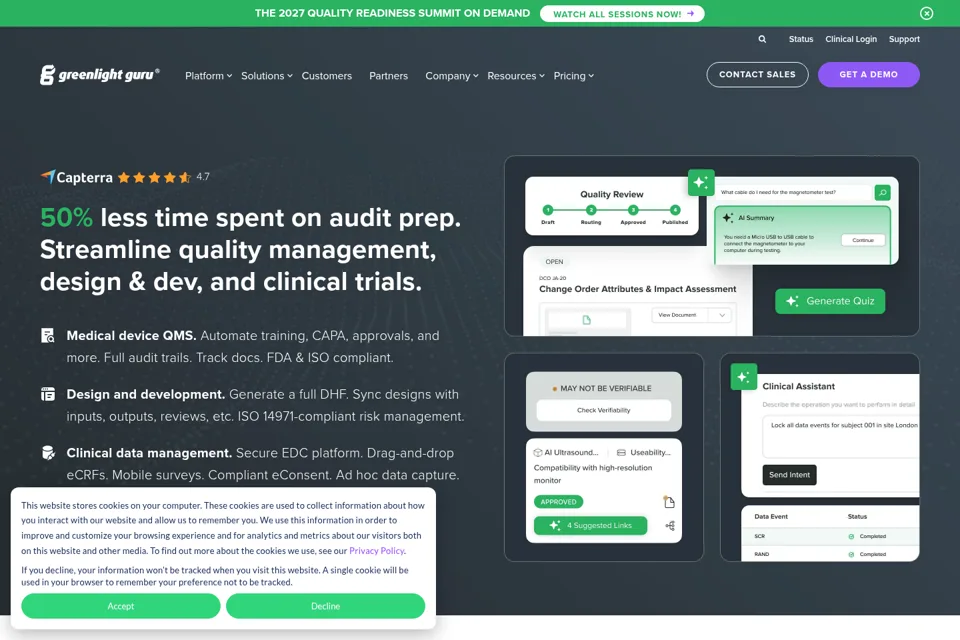
Task: Click the Completed status icon for RAND
Action: (x=851, y=554)
